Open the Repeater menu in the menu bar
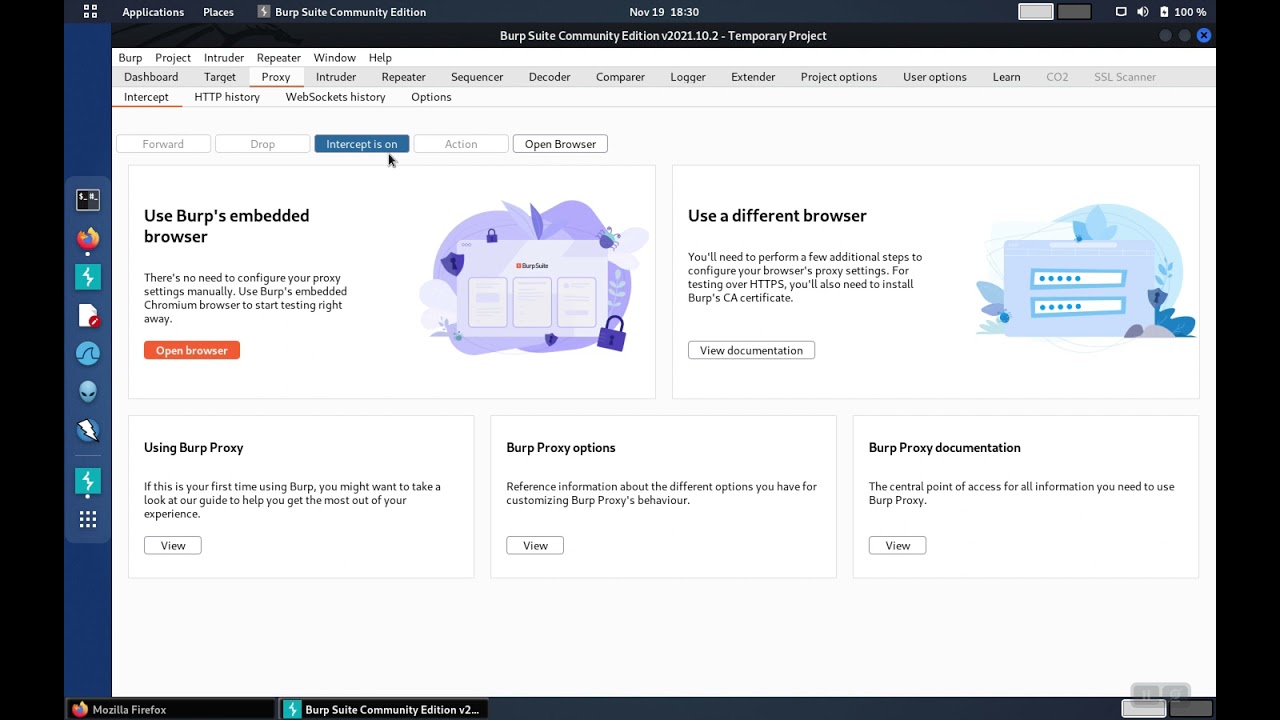Image resolution: width=1280 pixels, height=720 pixels. 279,58
